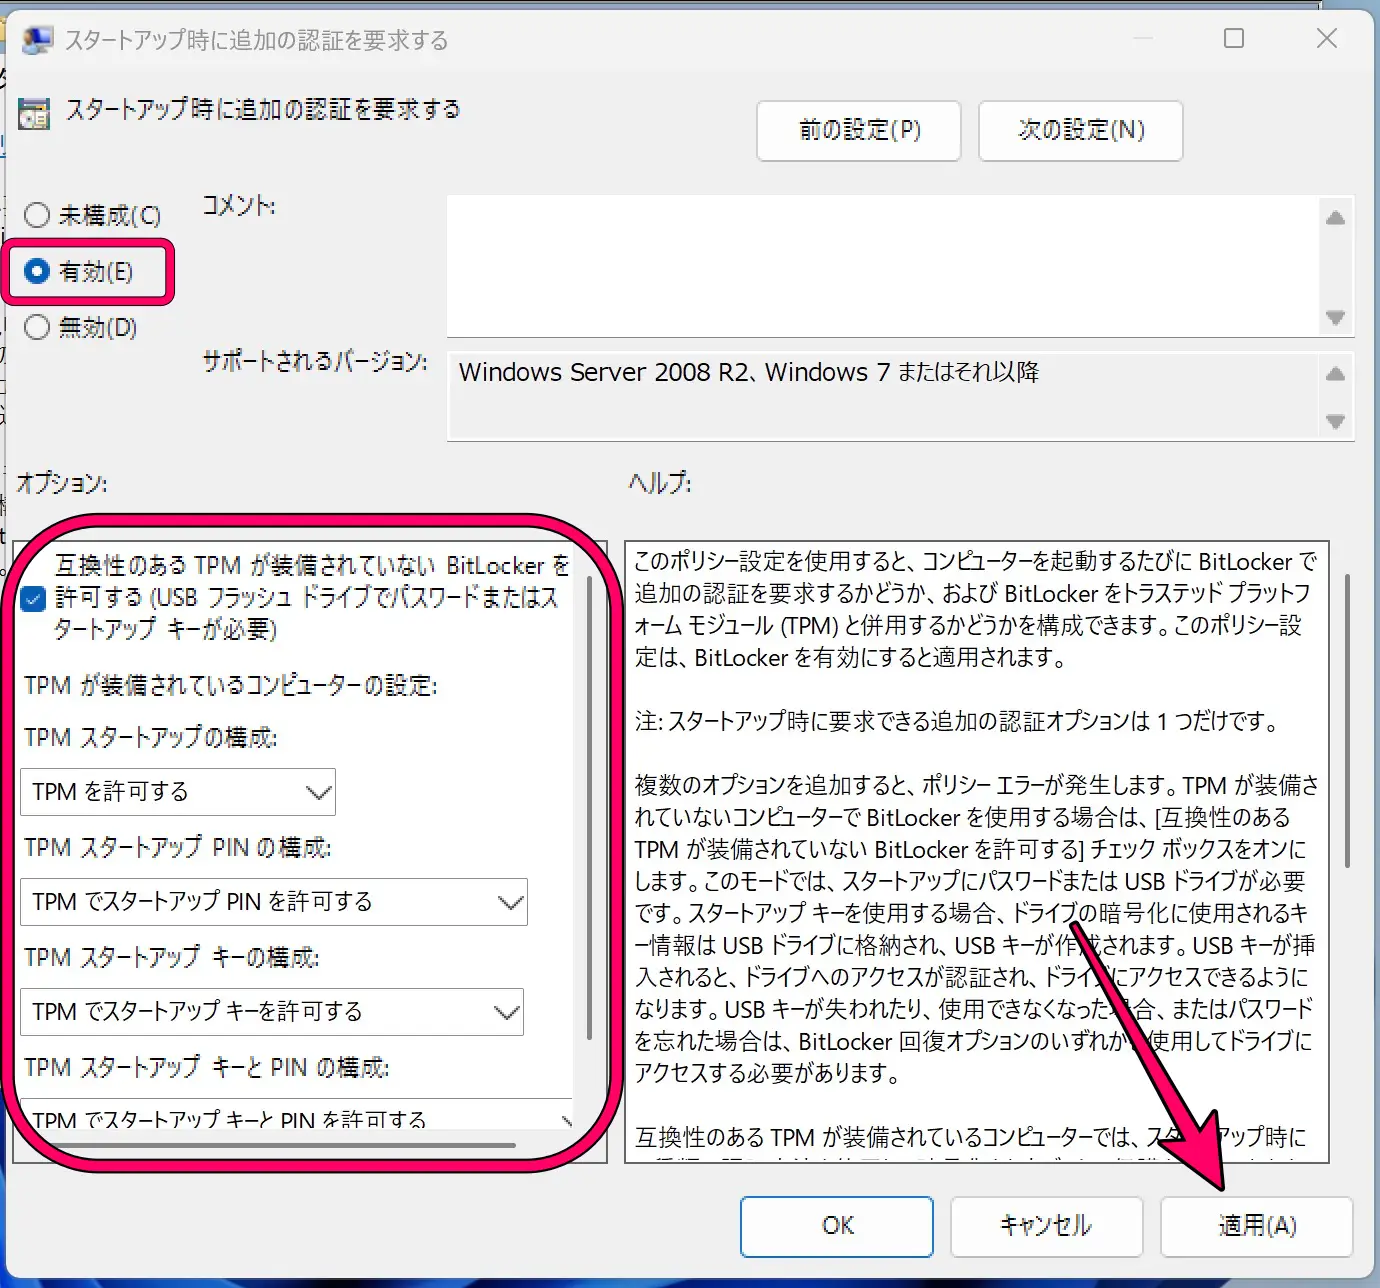Click the options panel vertical scrollbar
The image size is (1380, 1288).
pos(589,807)
